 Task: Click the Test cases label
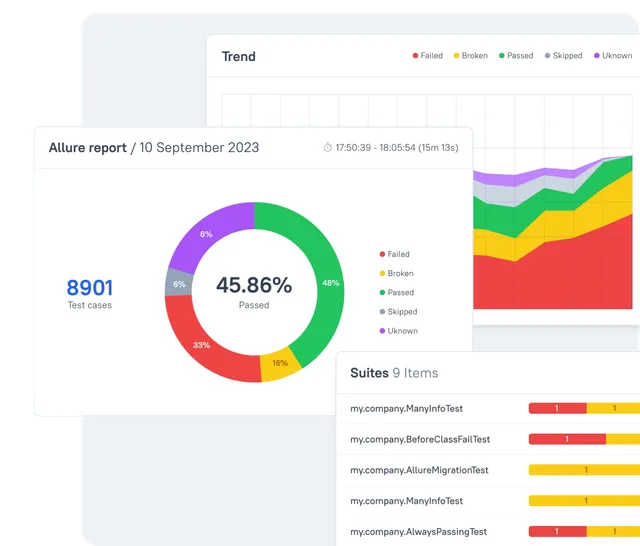click(90, 305)
